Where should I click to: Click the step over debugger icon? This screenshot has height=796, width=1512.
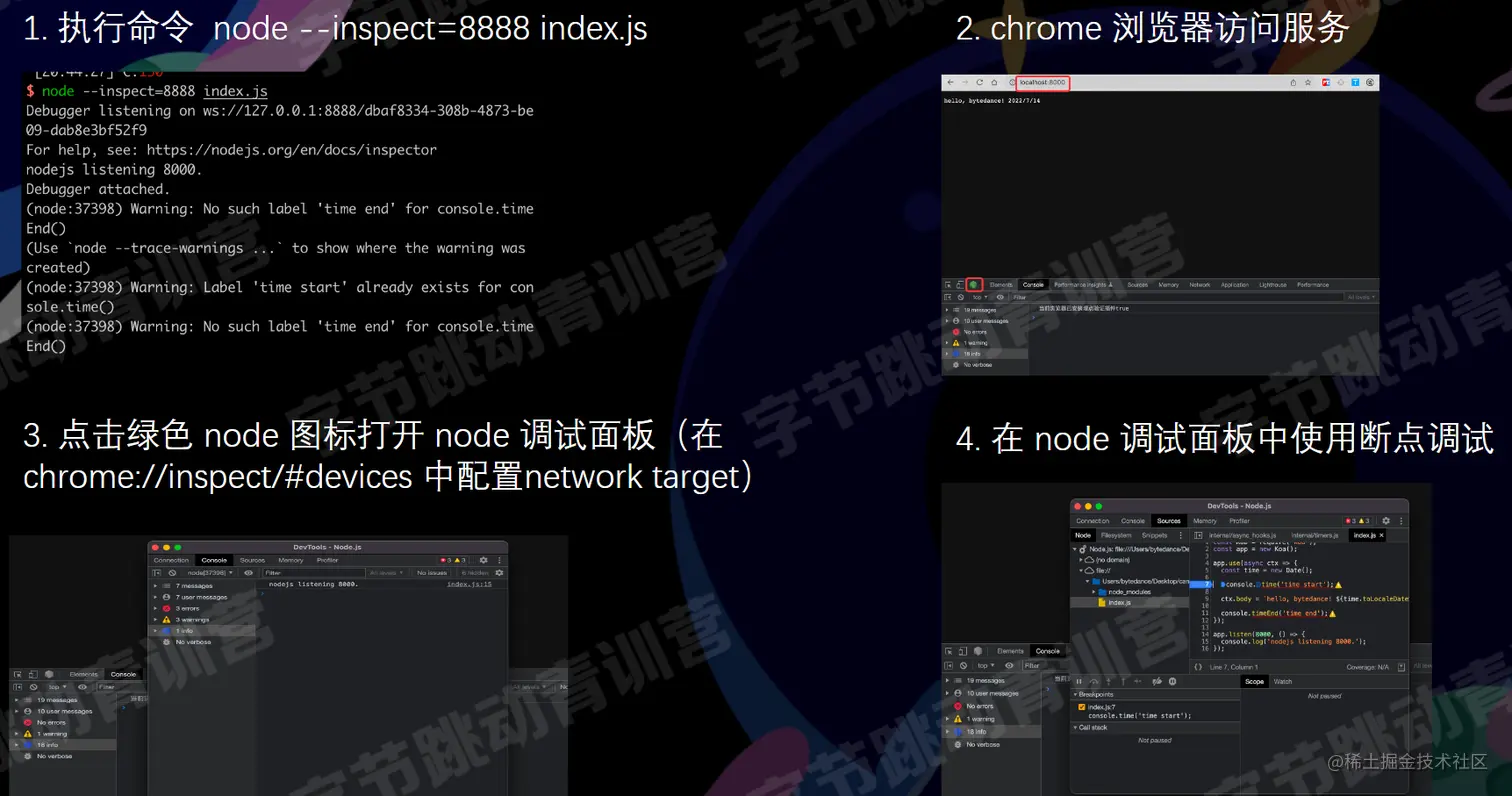1094,681
